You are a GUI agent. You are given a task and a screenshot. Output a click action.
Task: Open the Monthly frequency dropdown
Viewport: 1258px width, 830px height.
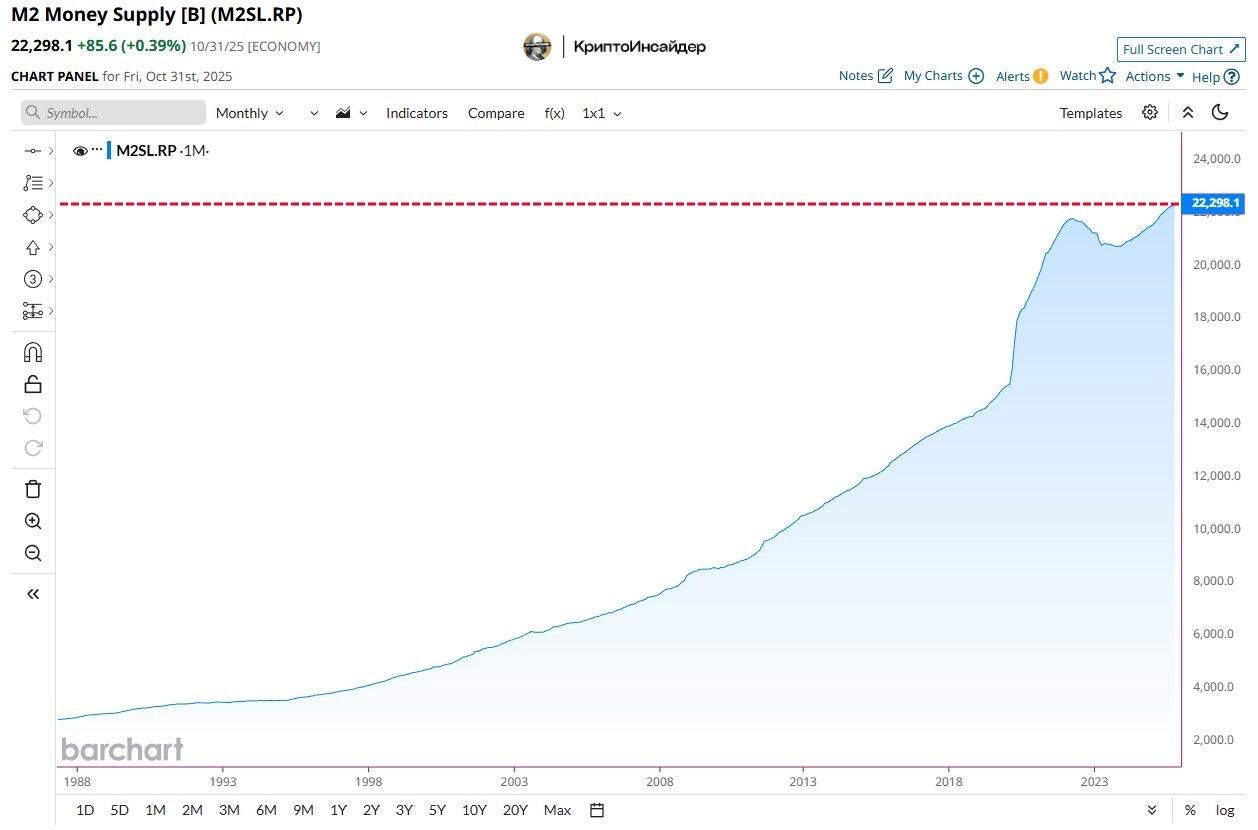pyautogui.click(x=249, y=113)
